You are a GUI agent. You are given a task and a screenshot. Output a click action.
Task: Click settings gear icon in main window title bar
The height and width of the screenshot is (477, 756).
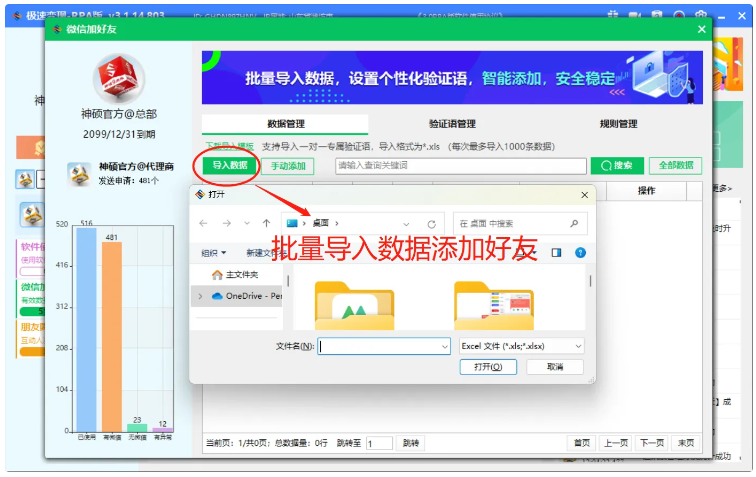(701, 16)
